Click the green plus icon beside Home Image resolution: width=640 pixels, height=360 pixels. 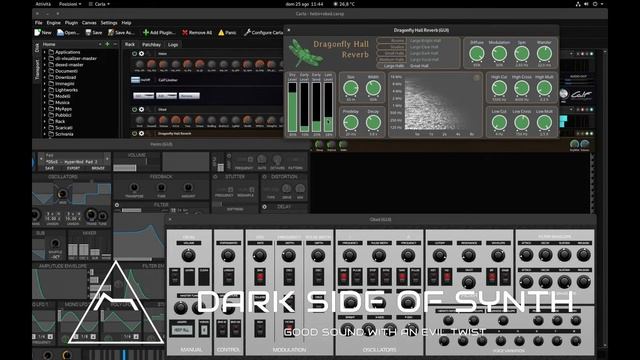[108, 44]
